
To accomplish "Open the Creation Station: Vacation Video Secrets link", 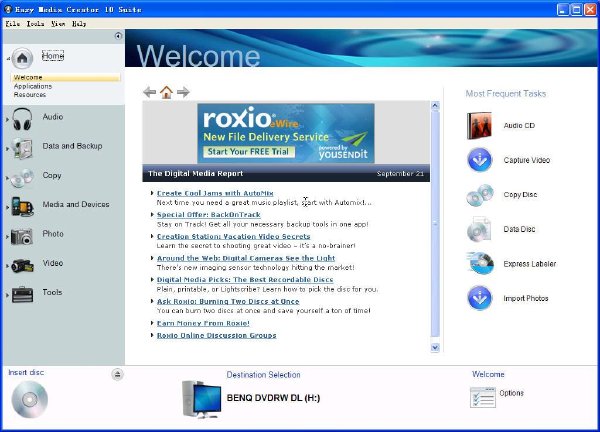I will [x=233, y=236].
